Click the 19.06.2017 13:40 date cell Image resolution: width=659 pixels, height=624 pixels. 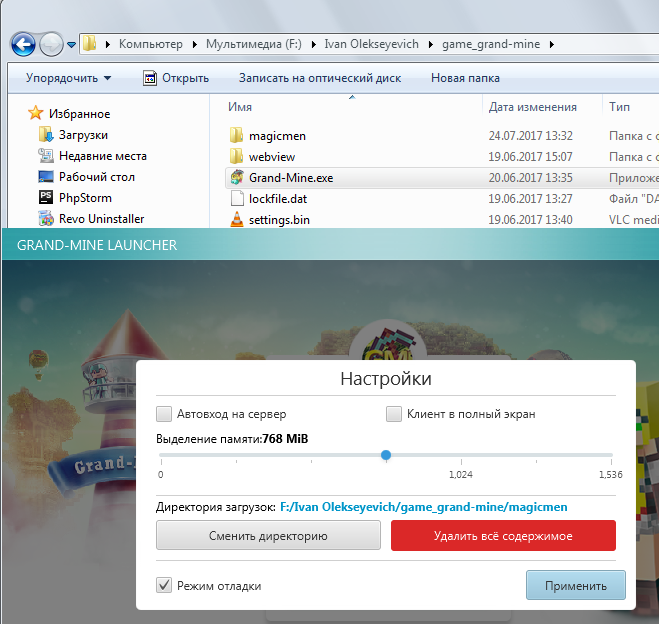pos(530,220)
